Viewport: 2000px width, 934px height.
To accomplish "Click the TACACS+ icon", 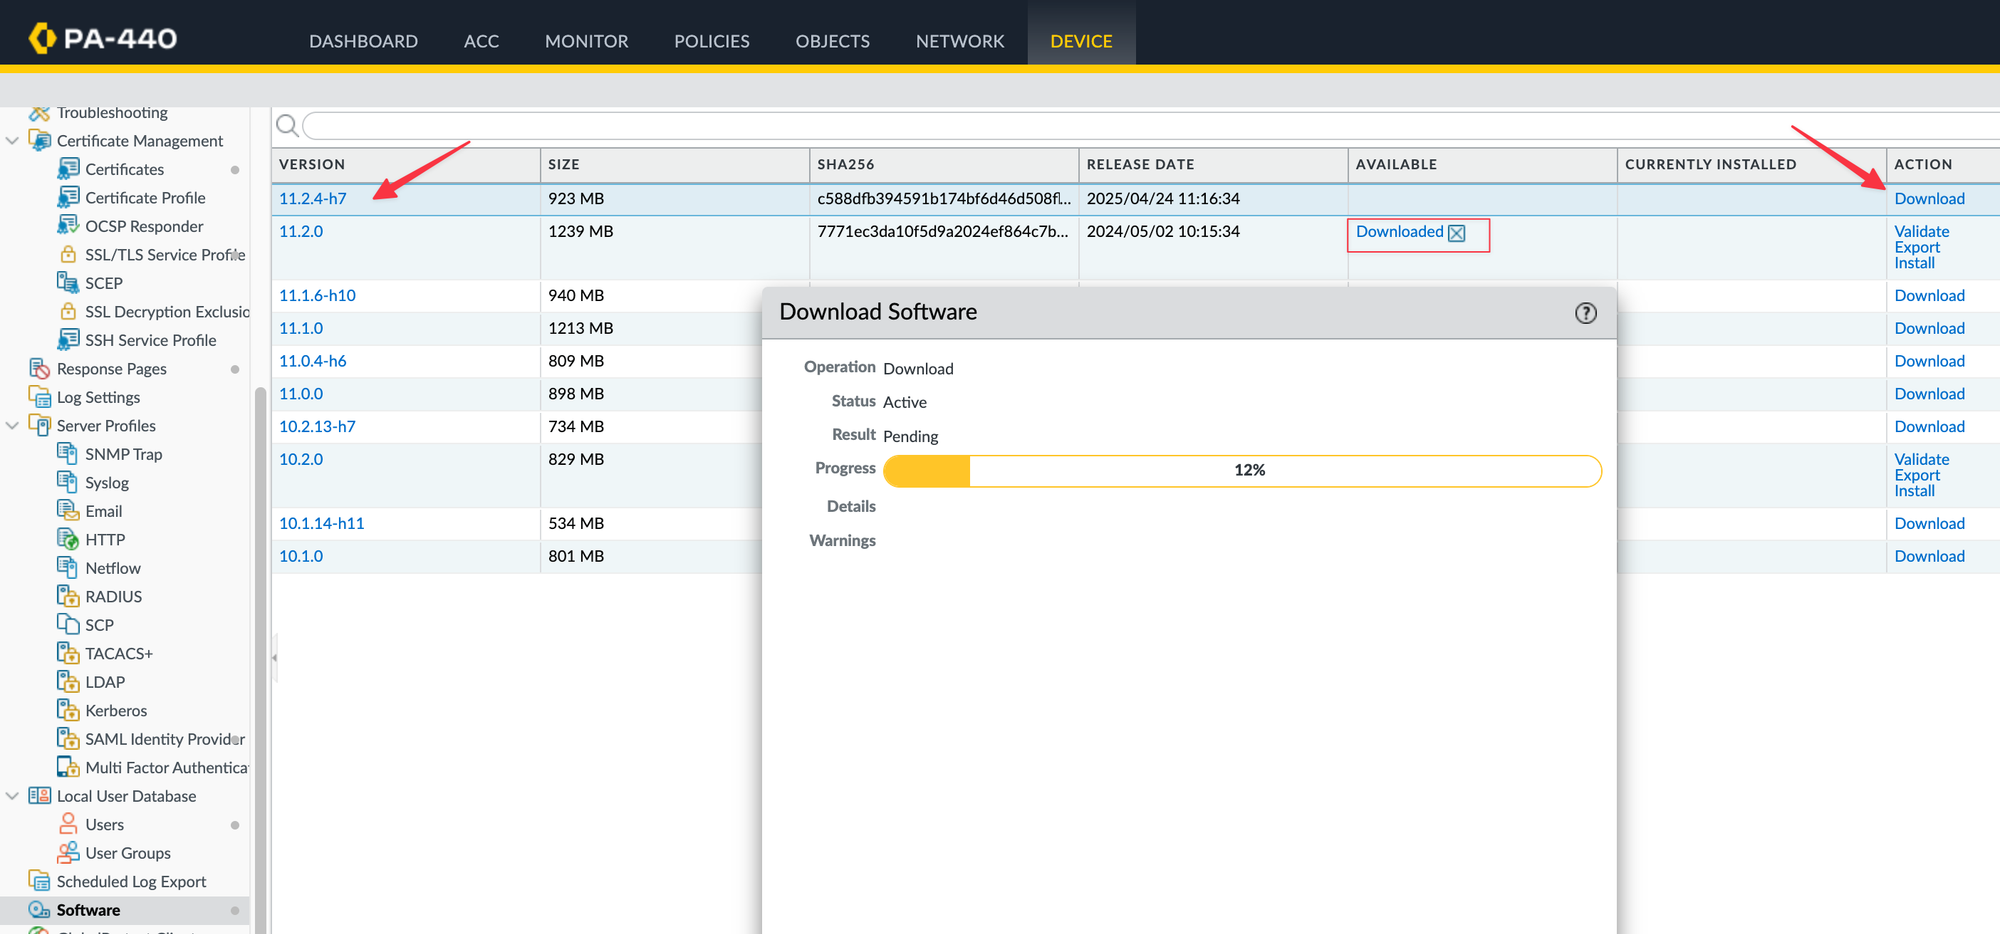I will pyautogui.click(x=68, y=653).
